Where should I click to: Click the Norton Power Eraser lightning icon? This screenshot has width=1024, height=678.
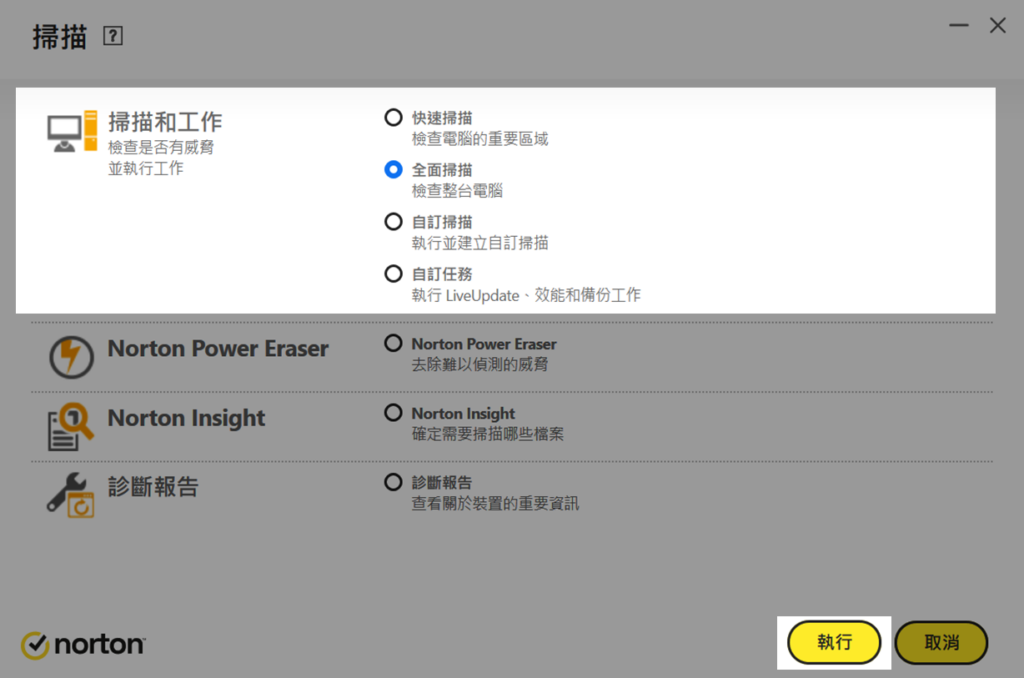71,357
